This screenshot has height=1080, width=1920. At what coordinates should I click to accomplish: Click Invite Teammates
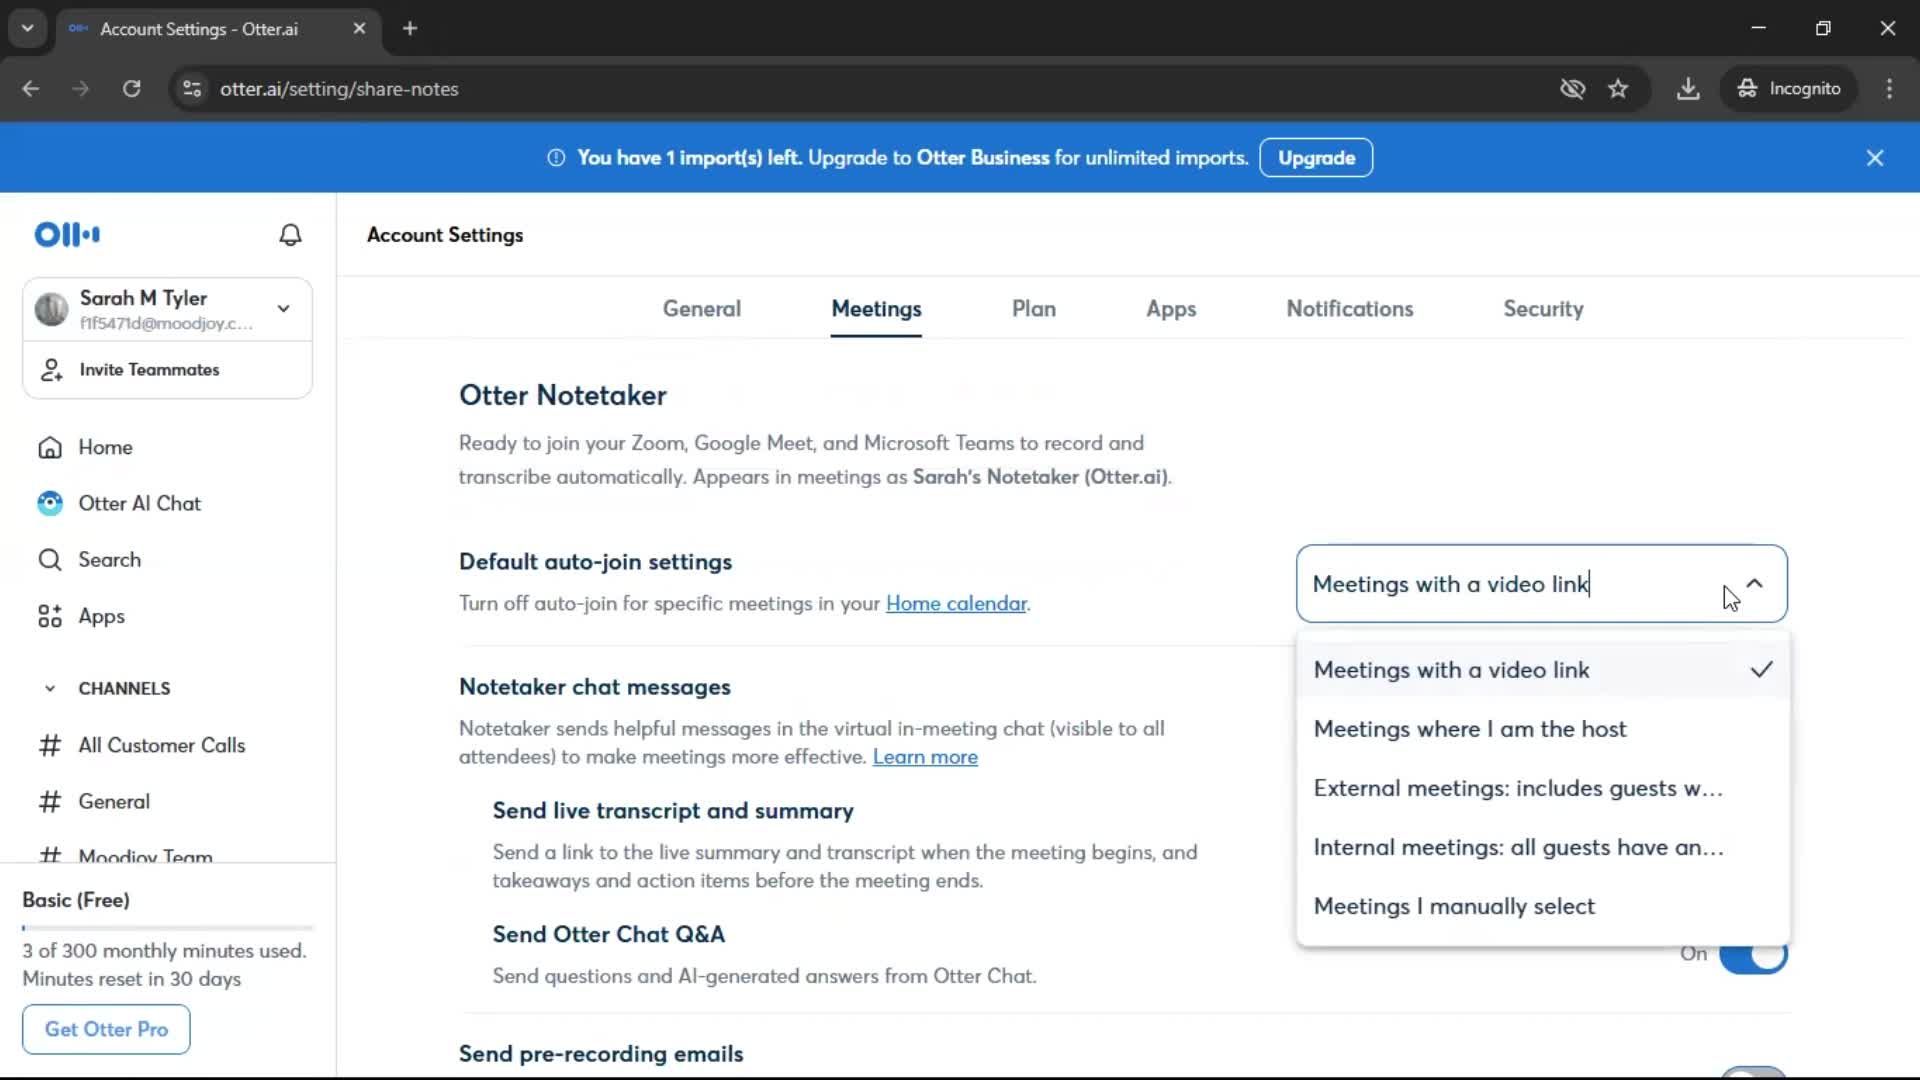(x=149, y=370)
